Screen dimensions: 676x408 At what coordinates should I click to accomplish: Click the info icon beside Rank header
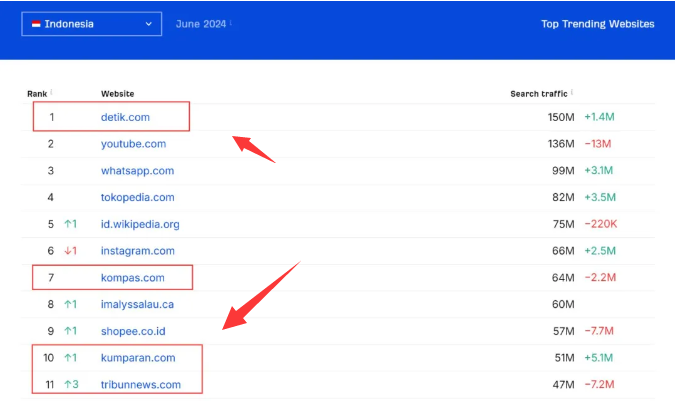coord(51,91)
